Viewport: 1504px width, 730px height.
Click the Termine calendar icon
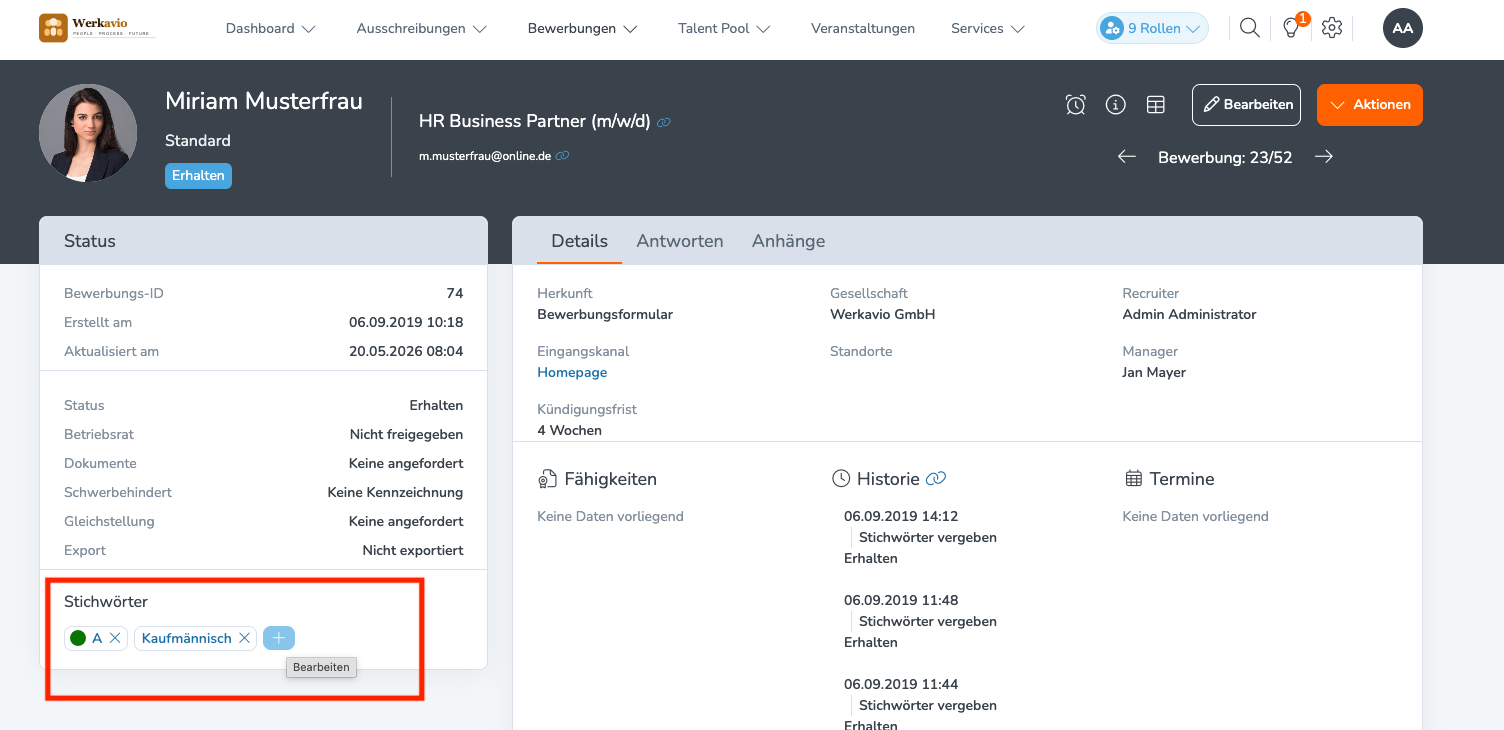1133,479
